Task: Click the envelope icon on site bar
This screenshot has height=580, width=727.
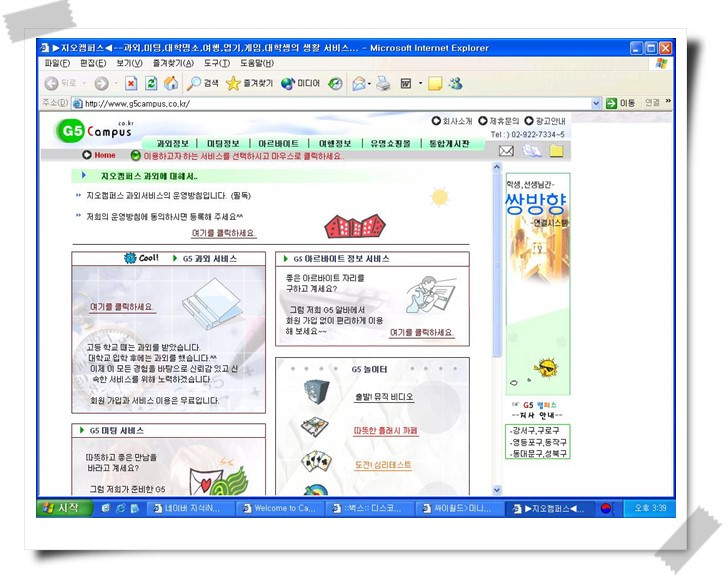Action: [x=506, y=151]
